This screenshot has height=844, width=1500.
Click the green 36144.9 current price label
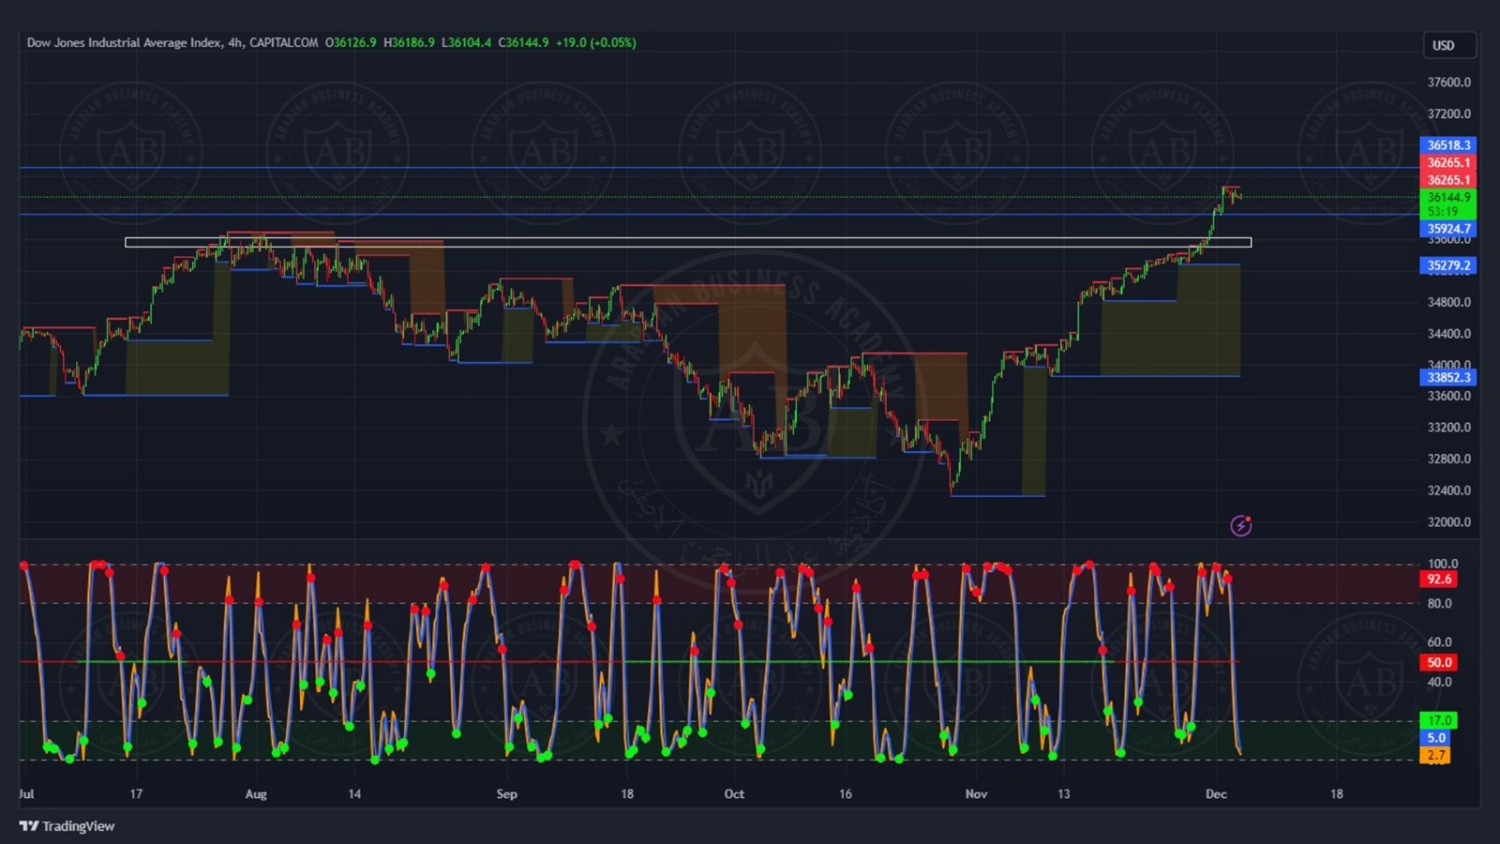1448,198
